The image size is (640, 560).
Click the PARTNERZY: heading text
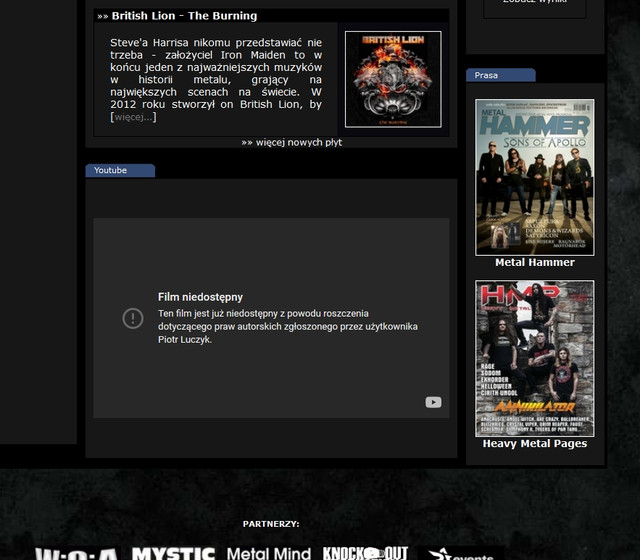click(271, 524)
